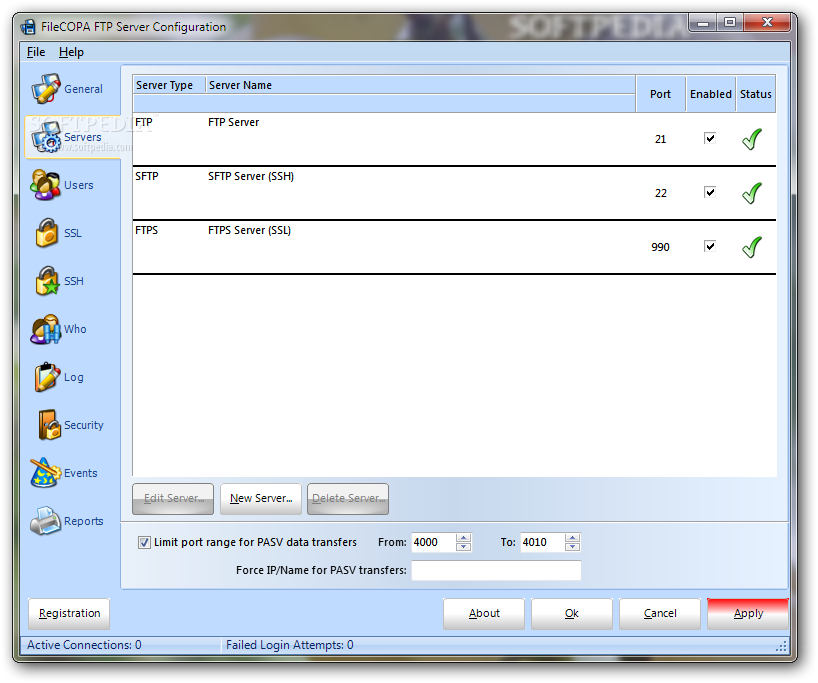818x683 pixels.
Task: Open the SSH padlock-star icon
Action: click(47, 281)
